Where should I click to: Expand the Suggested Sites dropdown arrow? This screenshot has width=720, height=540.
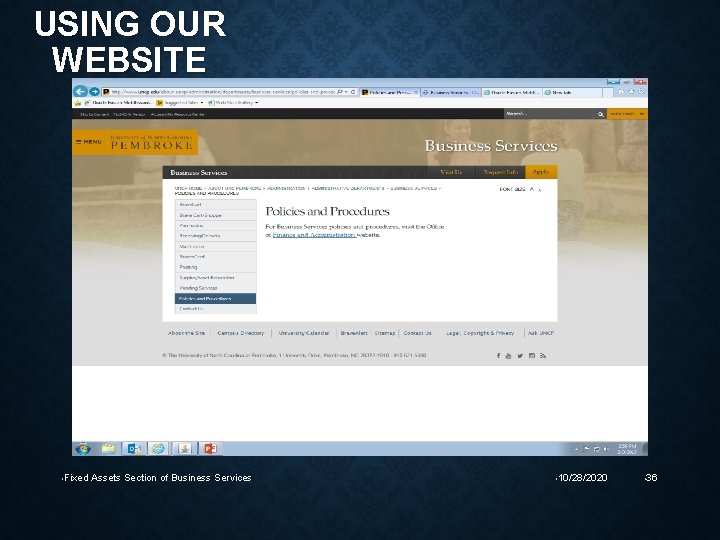click(202, 103)
